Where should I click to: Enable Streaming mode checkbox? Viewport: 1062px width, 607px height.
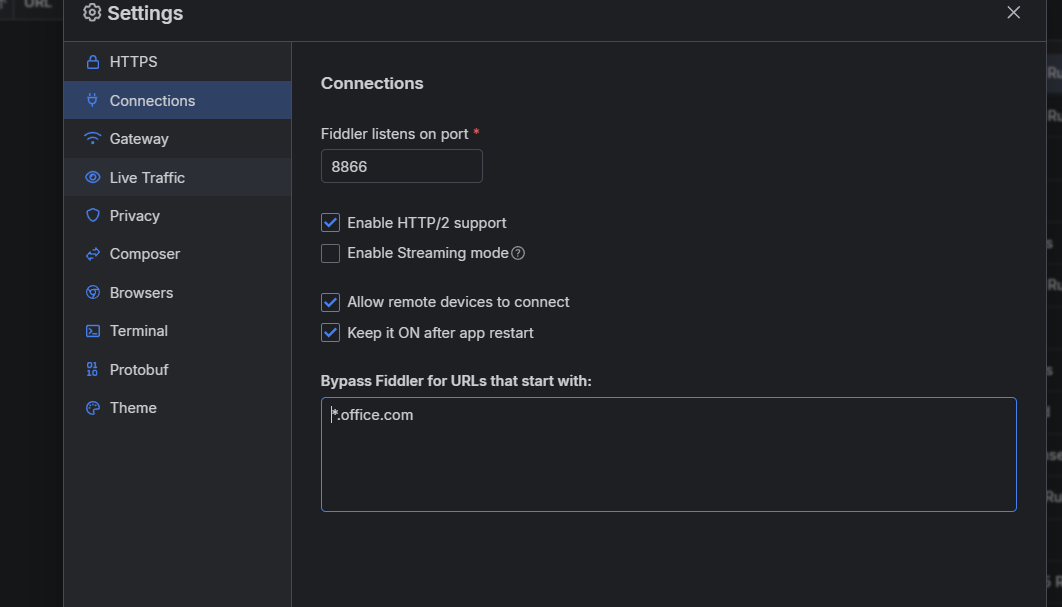330,254
